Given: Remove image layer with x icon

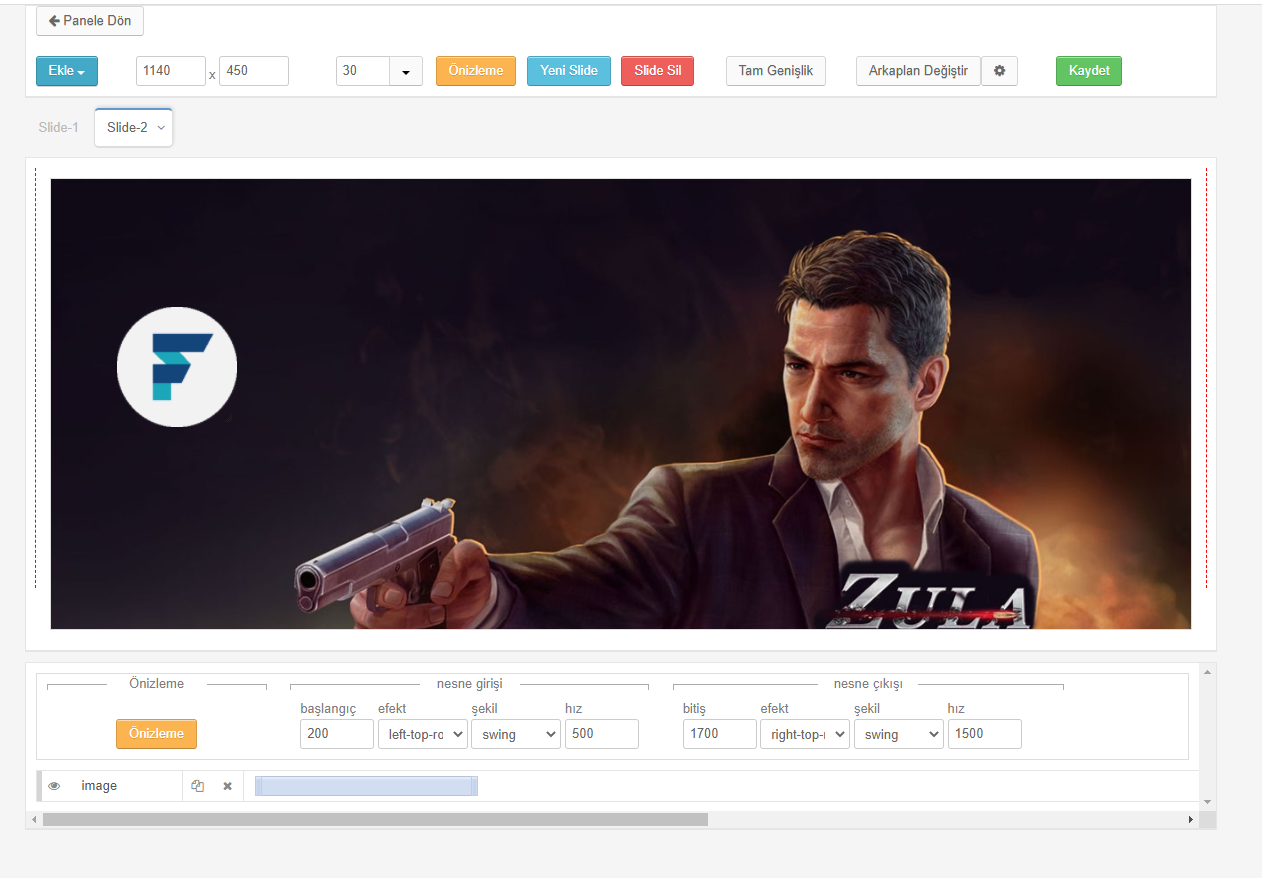Looking at the screenshot, I should pyautogui.click(x=227, y=786).
